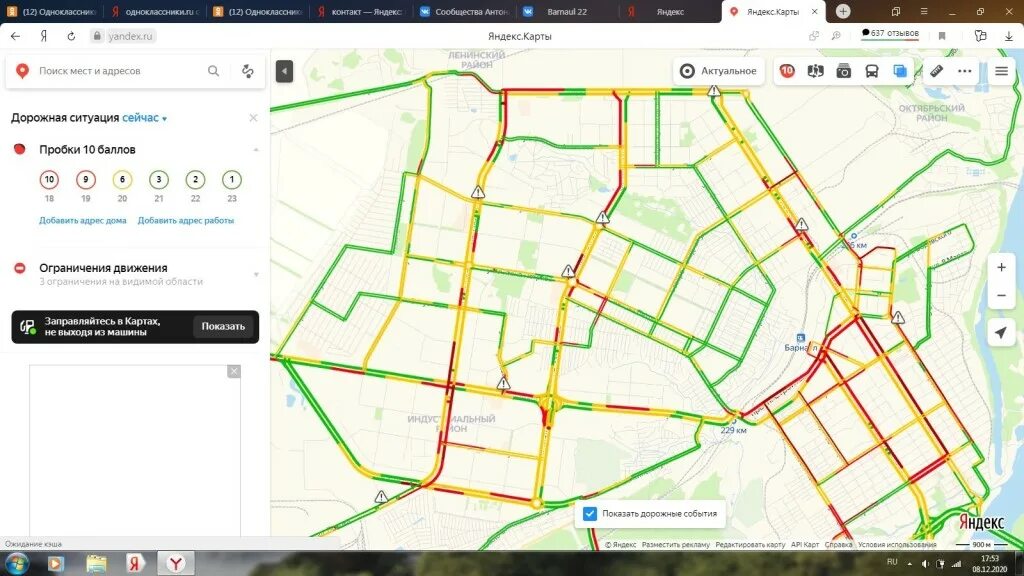Click RU language indicator
1024x576 pixels.
892,562
